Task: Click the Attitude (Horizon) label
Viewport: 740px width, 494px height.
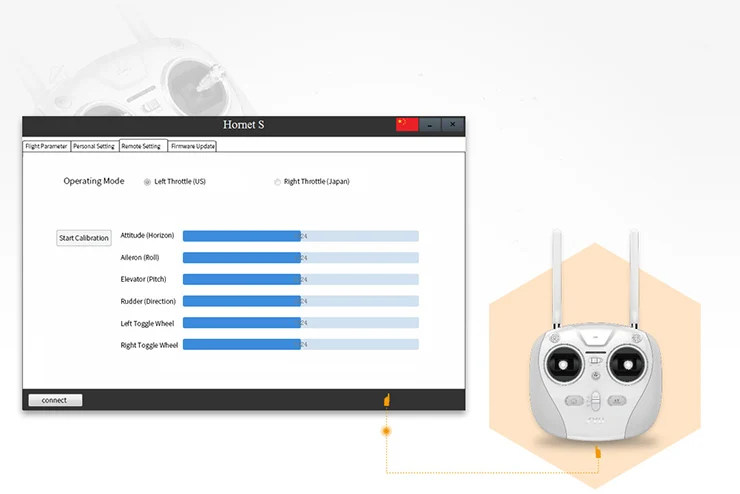Action: 147,235
